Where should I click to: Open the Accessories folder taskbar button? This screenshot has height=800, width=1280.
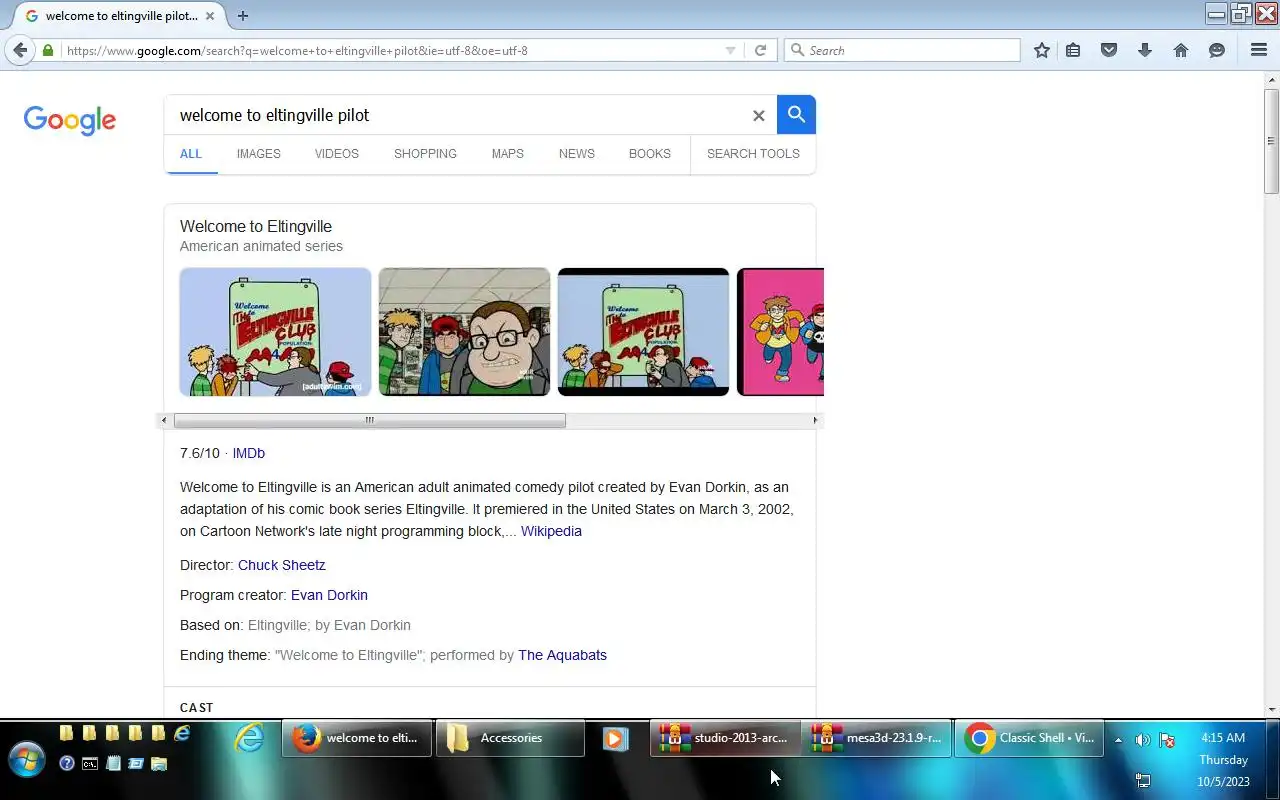tap(510, 738)
